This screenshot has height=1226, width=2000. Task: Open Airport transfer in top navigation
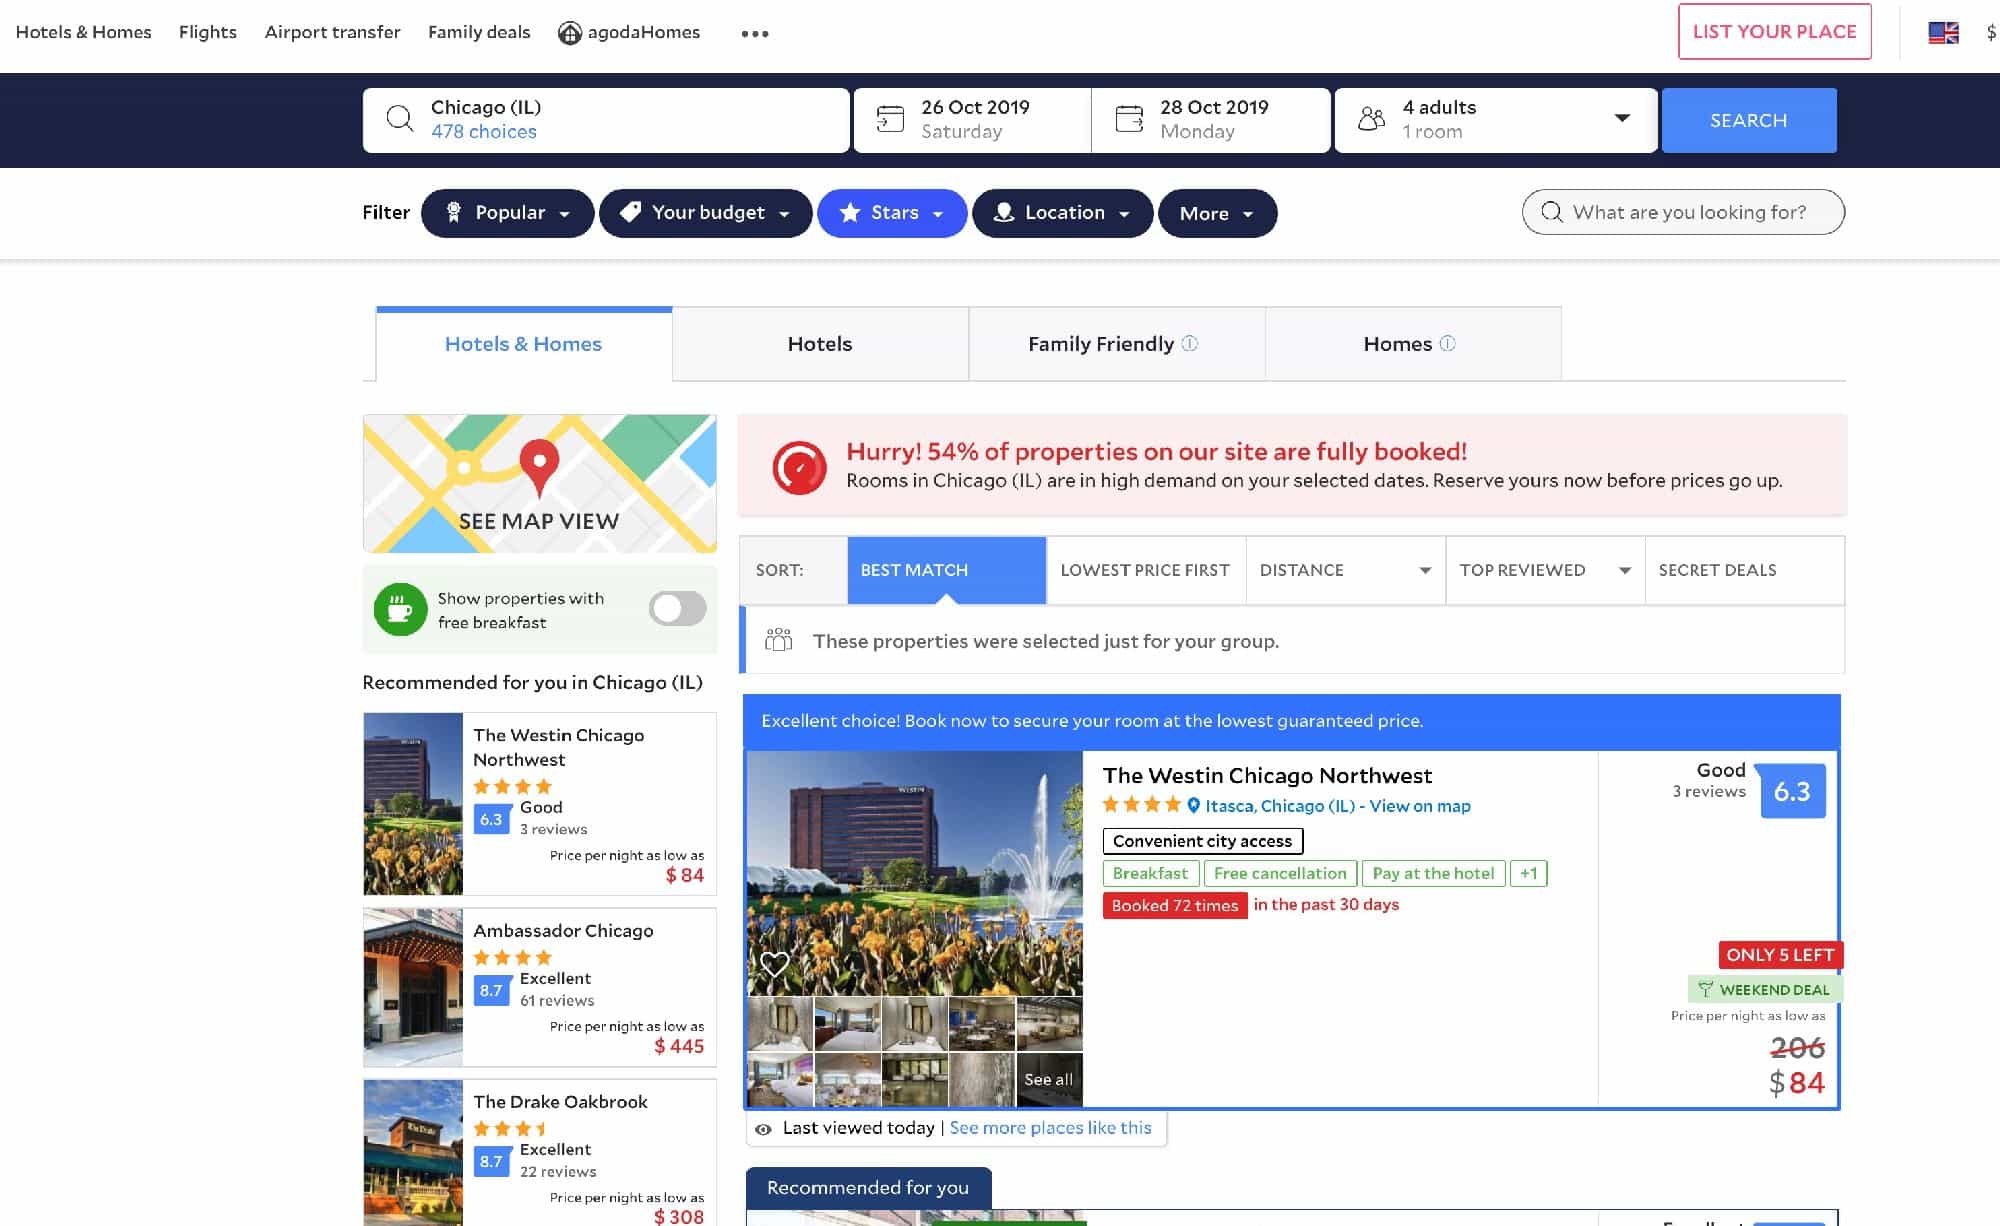[x=332, y=32]
